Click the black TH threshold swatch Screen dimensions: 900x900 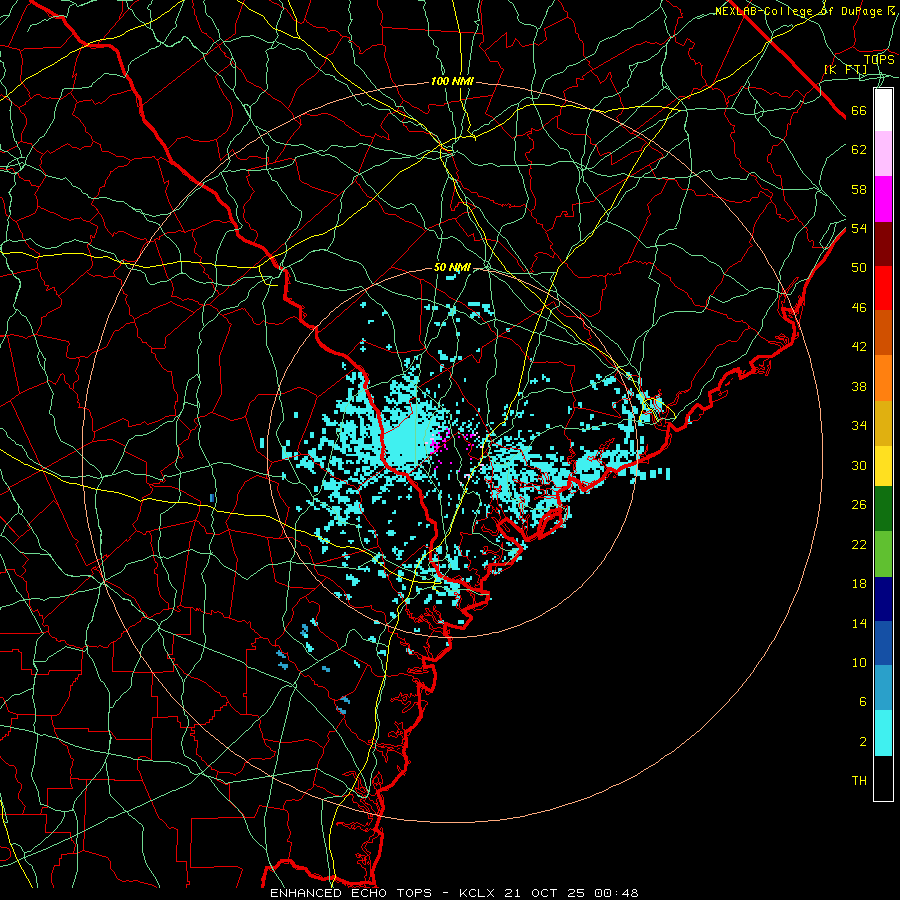point(883,778)
